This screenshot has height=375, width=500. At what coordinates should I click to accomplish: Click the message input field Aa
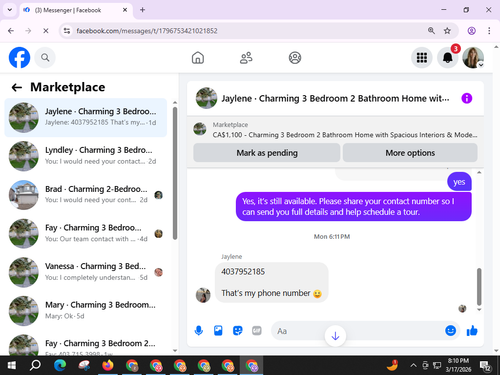point(357,331)
